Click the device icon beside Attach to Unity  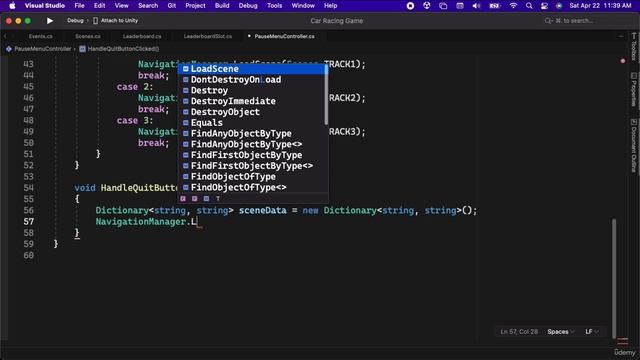pos(96,20)
